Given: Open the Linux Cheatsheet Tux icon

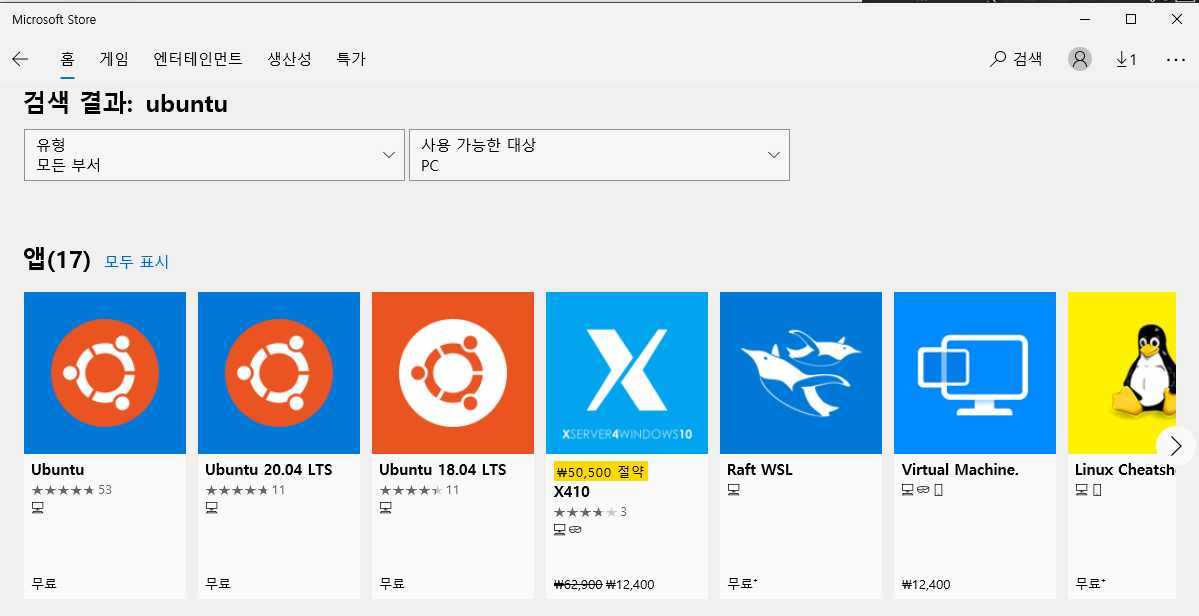Looking at the screenshot, I should tap(1122, 373).
